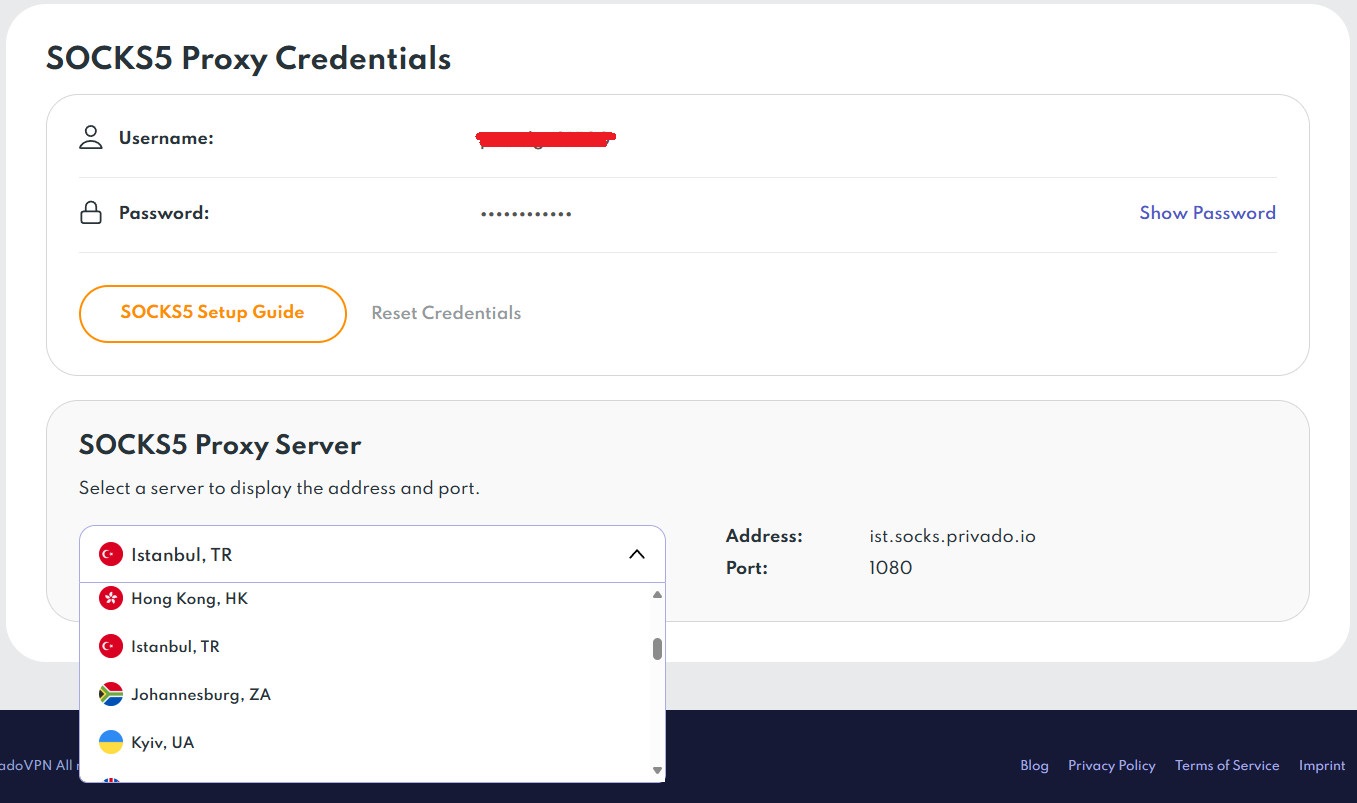This screenshot has width=1357, height=803.
Task: Click the masked password dots
Action: tap(526, 214)
